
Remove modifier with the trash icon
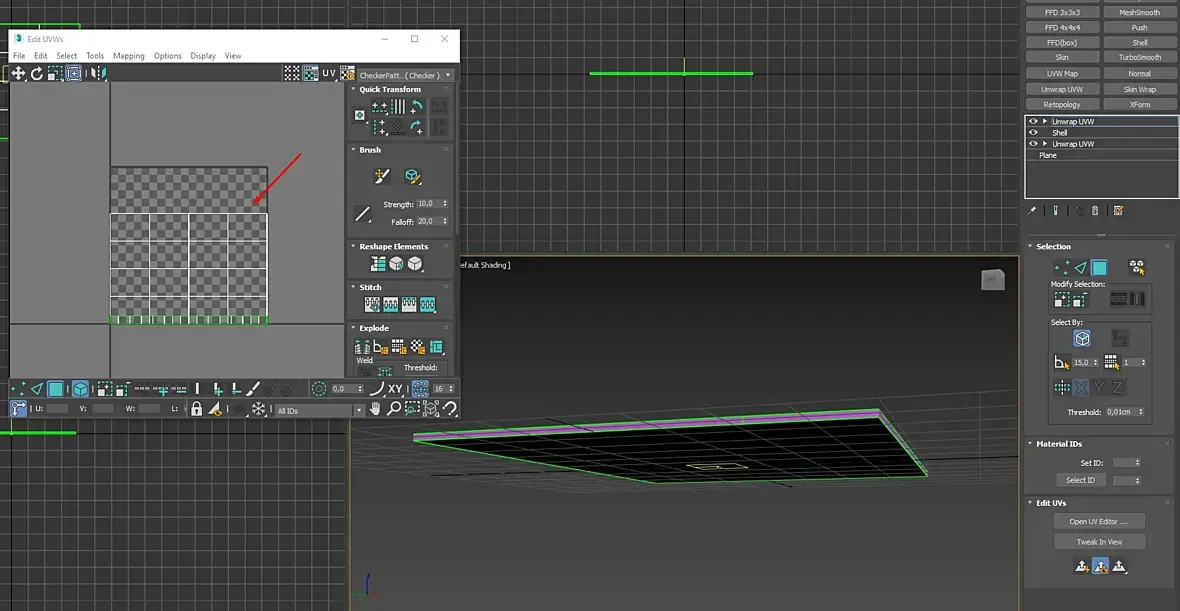point(1095,211)
